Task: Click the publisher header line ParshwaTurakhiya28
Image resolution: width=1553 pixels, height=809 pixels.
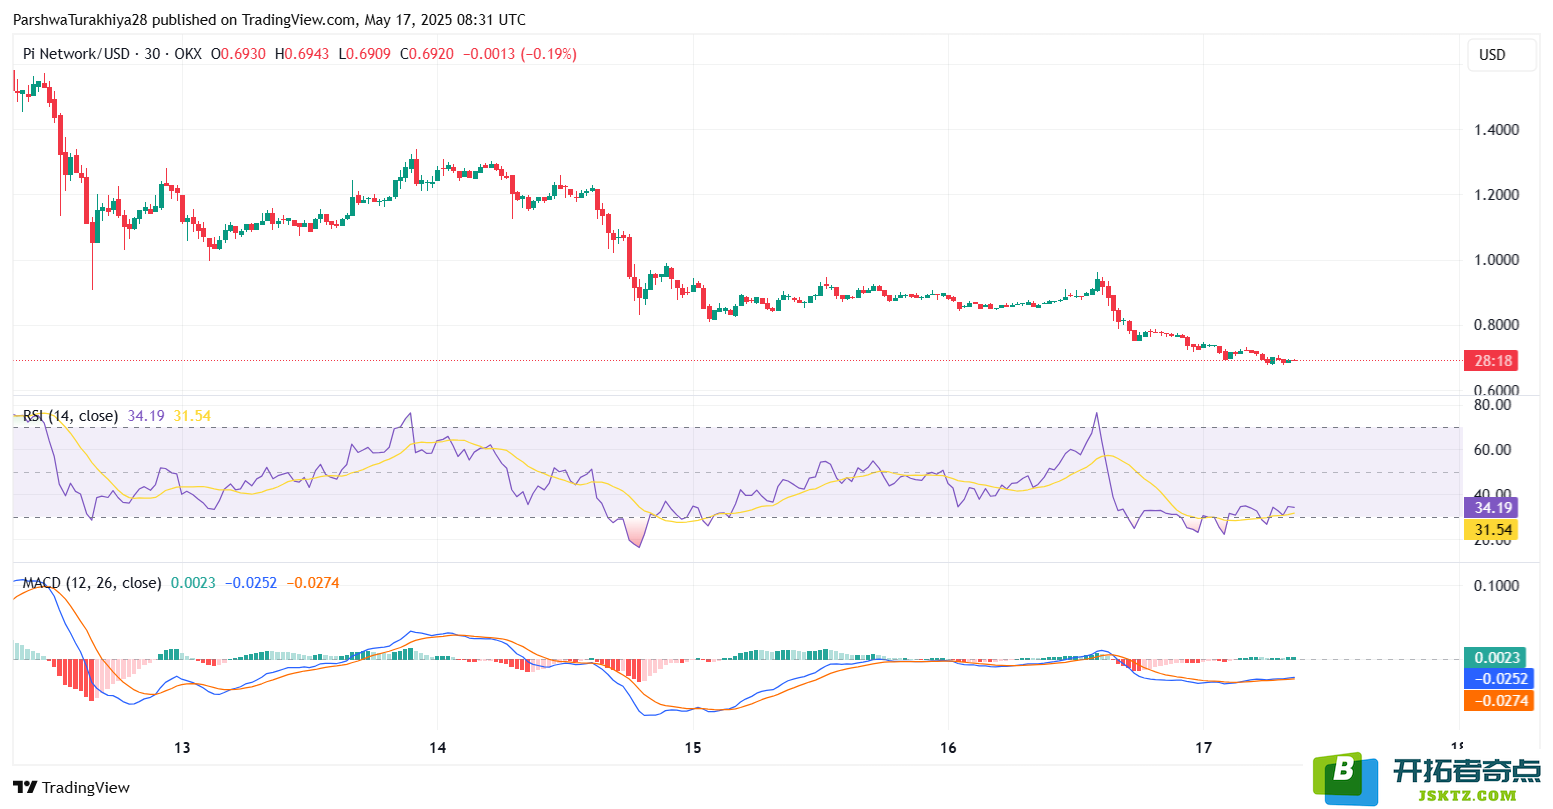Action: tap(269, 19)
